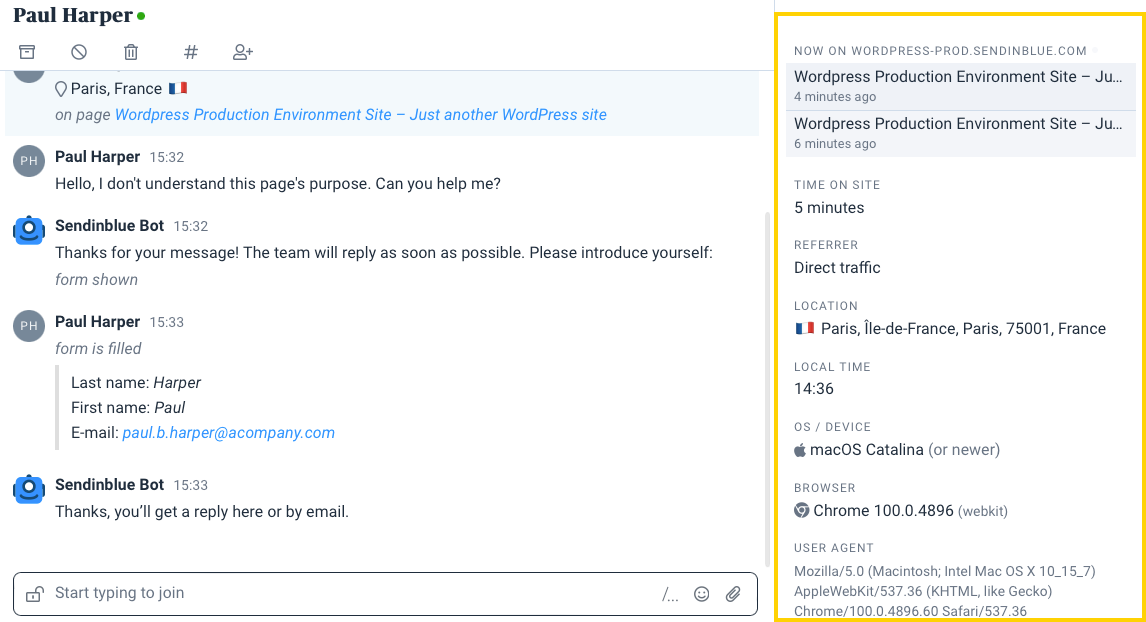Click the archive conversation icon
The width and height of the screenshot is (1146, 622).
(27, 52)
